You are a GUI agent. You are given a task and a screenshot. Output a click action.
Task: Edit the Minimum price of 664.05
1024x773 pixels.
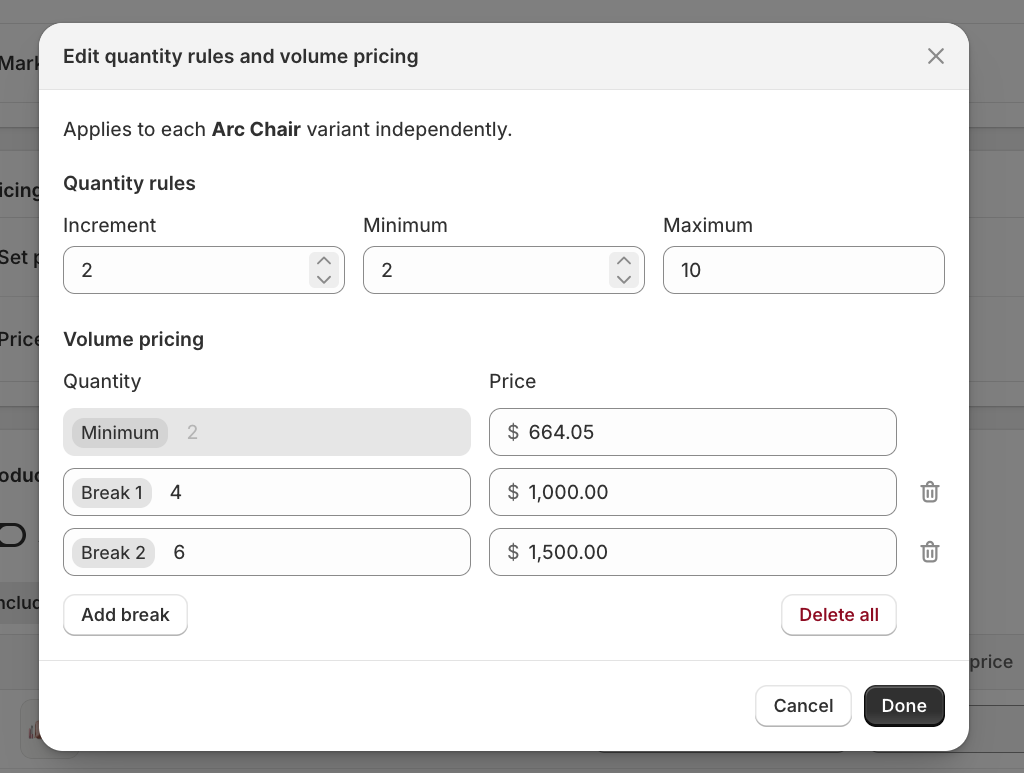tap(692, 432)
